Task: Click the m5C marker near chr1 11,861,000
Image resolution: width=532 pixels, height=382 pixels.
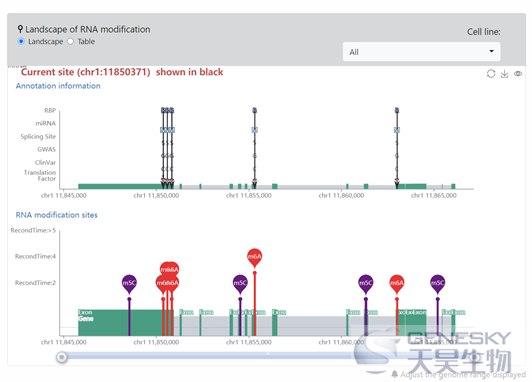Action: coord(366,283)
